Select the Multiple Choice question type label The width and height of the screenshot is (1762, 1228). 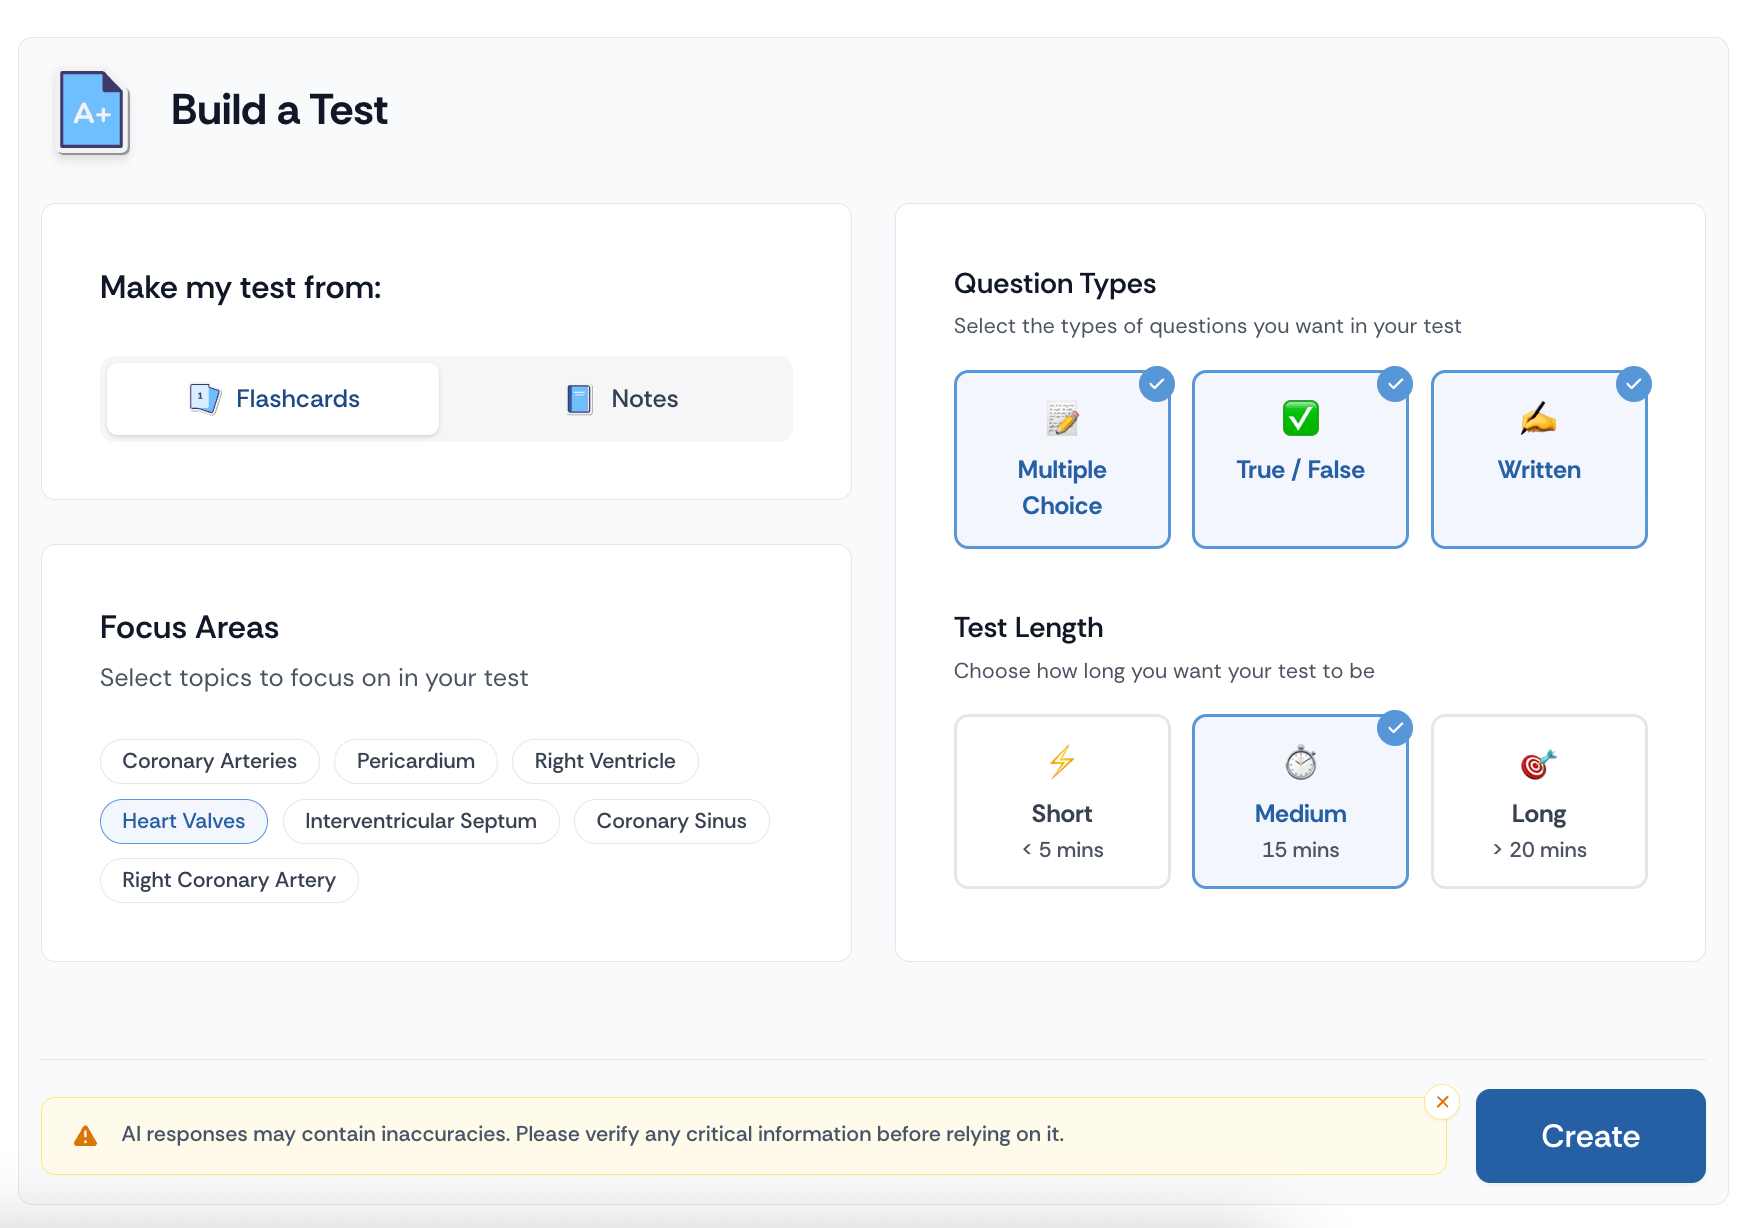tap(1062, 488)
